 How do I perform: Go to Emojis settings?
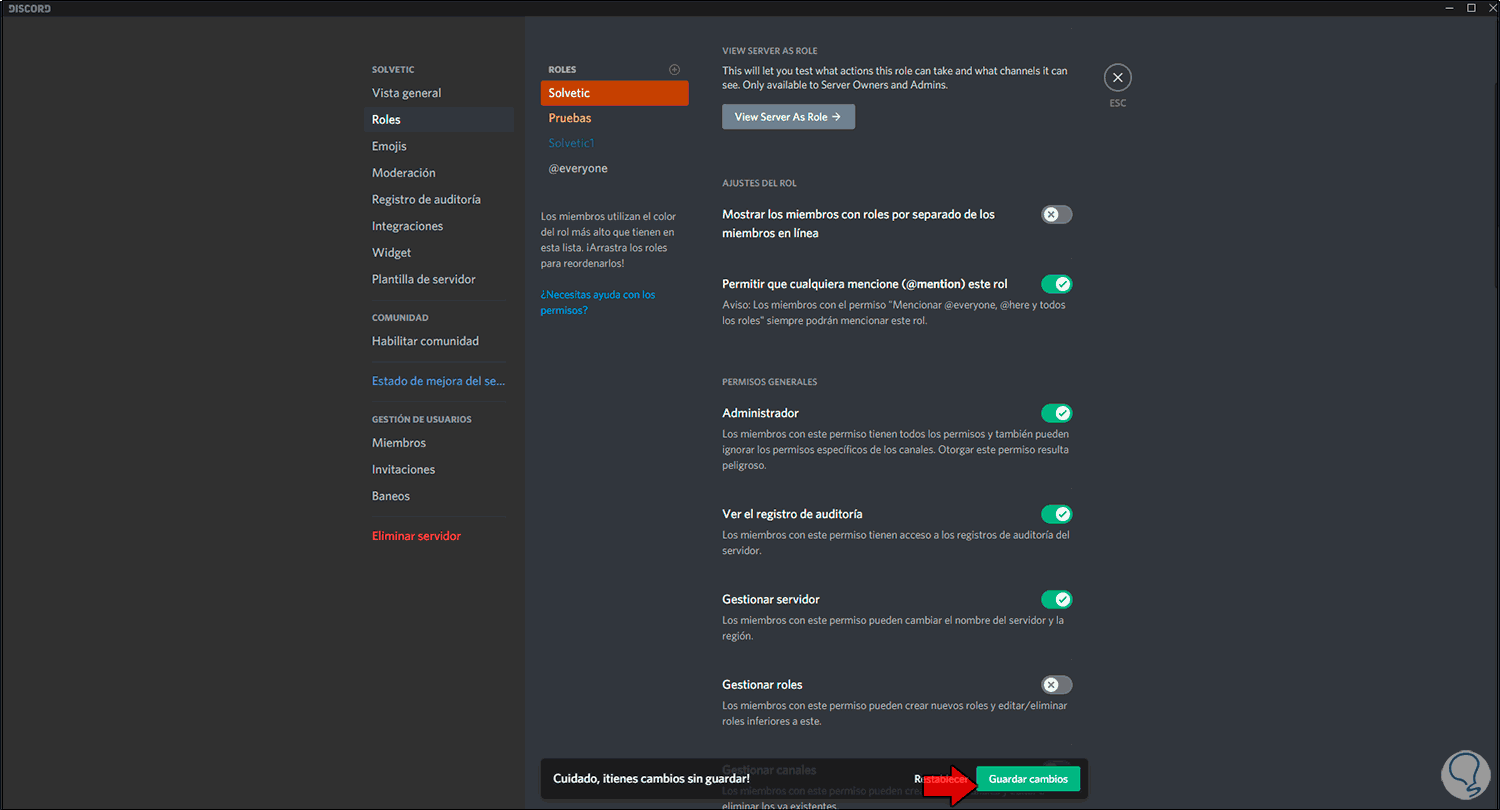coord(439,146)
